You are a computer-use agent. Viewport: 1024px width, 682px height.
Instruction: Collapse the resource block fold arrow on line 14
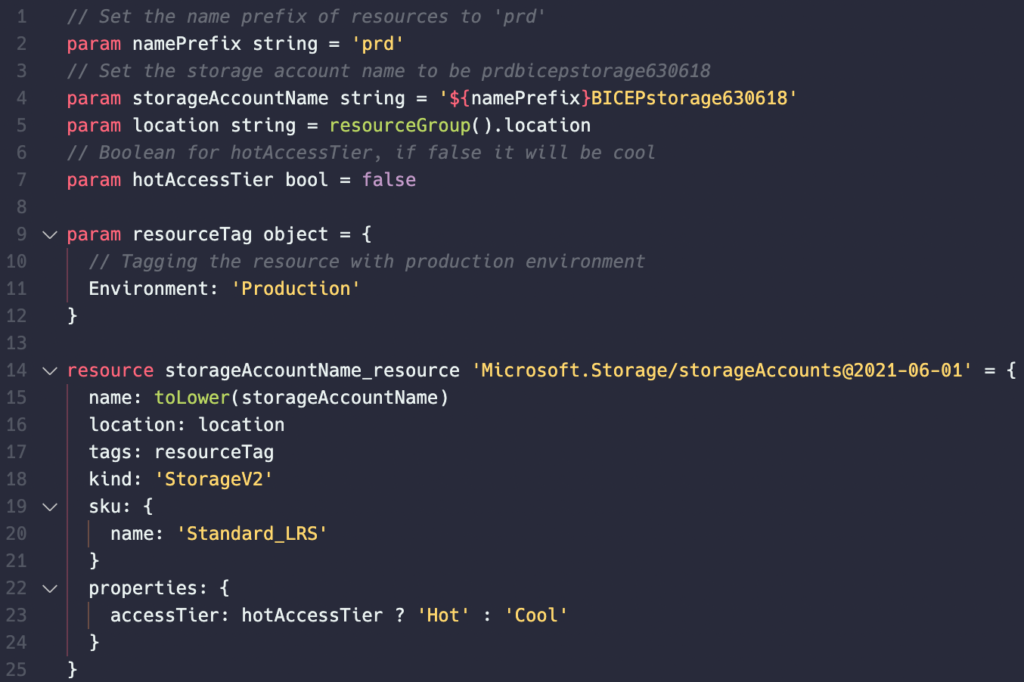[x=50, y=371]
